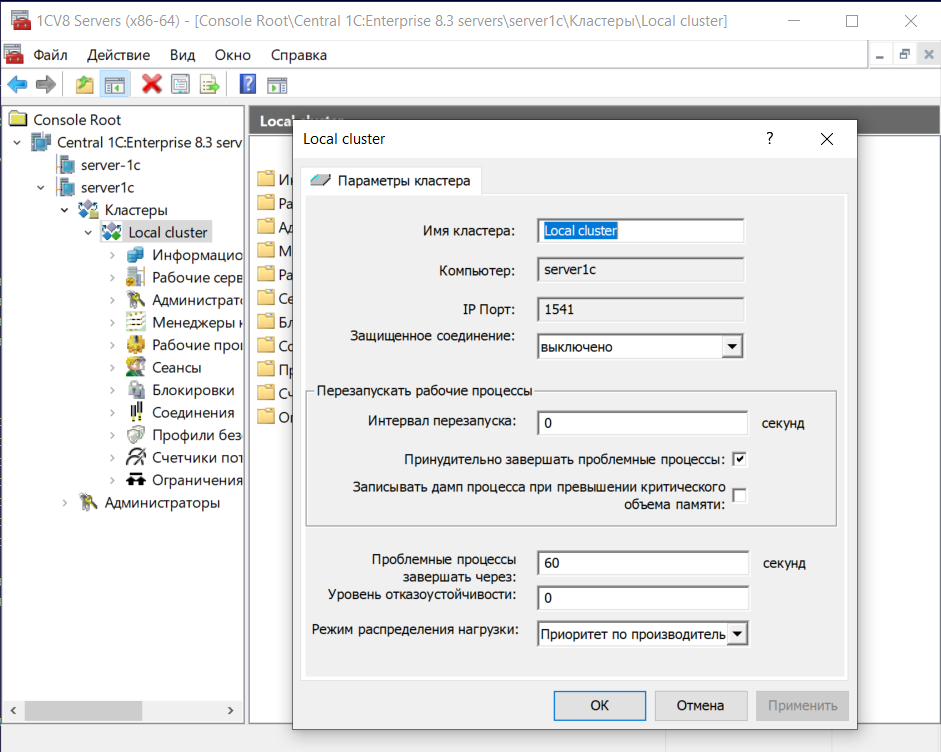Screen dimensions: 941x752
Task: Open the Действие menu
Action: [x=118, y=55]
